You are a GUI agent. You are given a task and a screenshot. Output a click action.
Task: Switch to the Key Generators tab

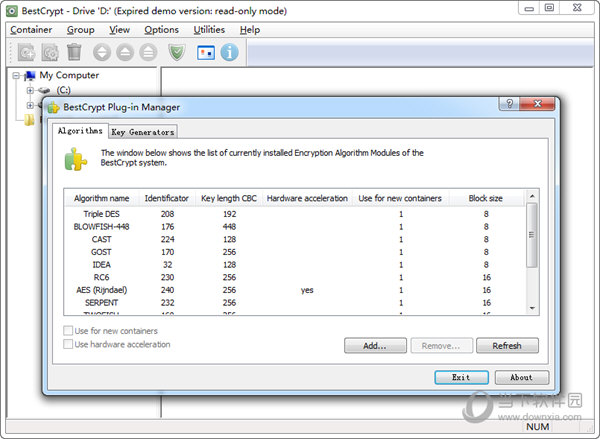point(143,132)
